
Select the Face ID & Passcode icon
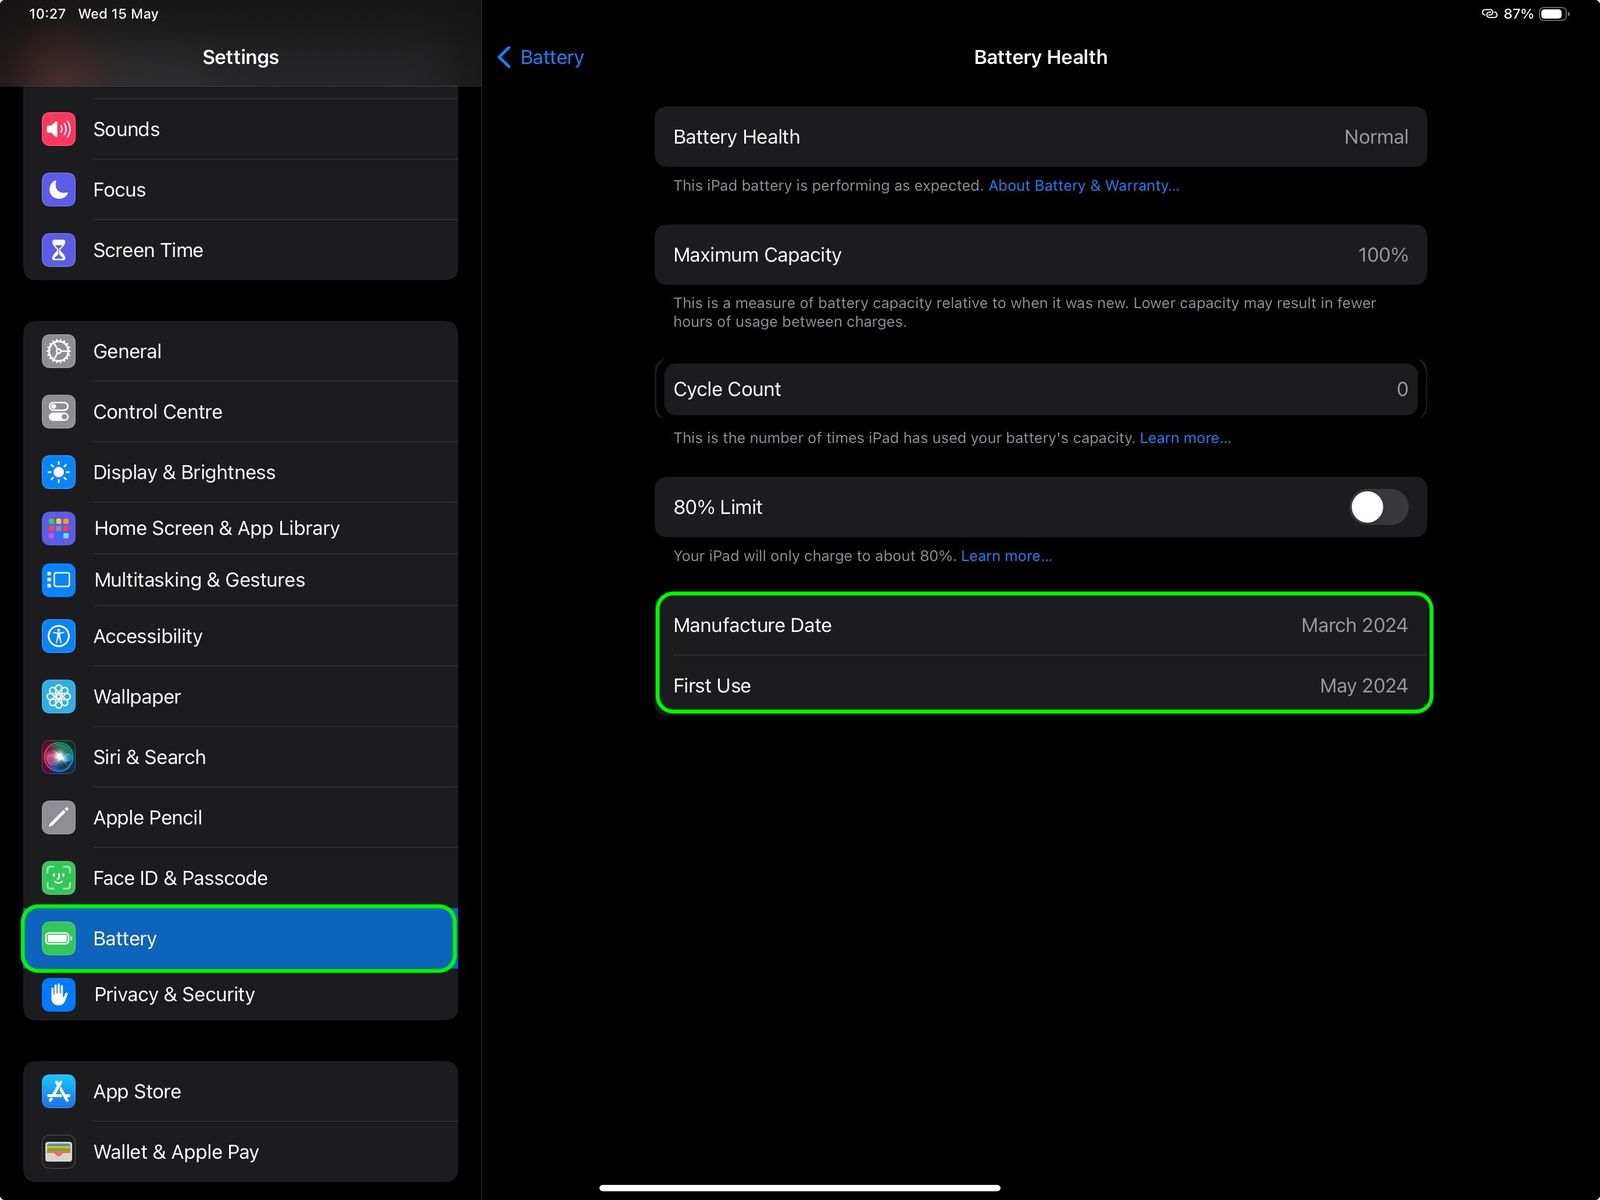[58, 878]
